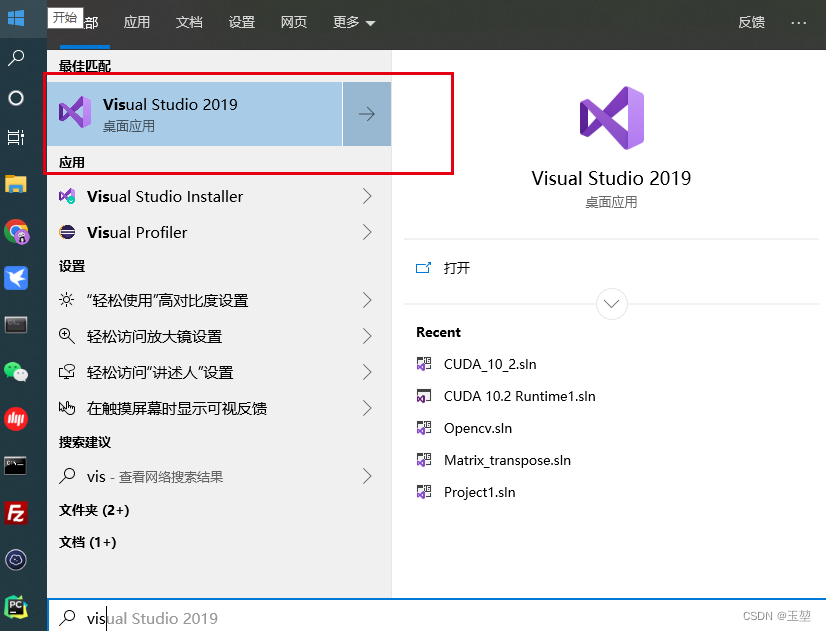The image size is (826, 631).
Task: Expand the Visual Studio 2019 result details arrow
Action: pyautogui.click(x=368, y=113)
